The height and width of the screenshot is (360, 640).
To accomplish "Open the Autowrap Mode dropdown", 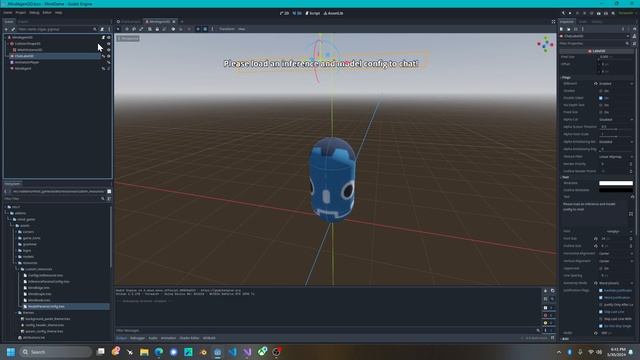I will pyautogui.click(x=616, y=283).
